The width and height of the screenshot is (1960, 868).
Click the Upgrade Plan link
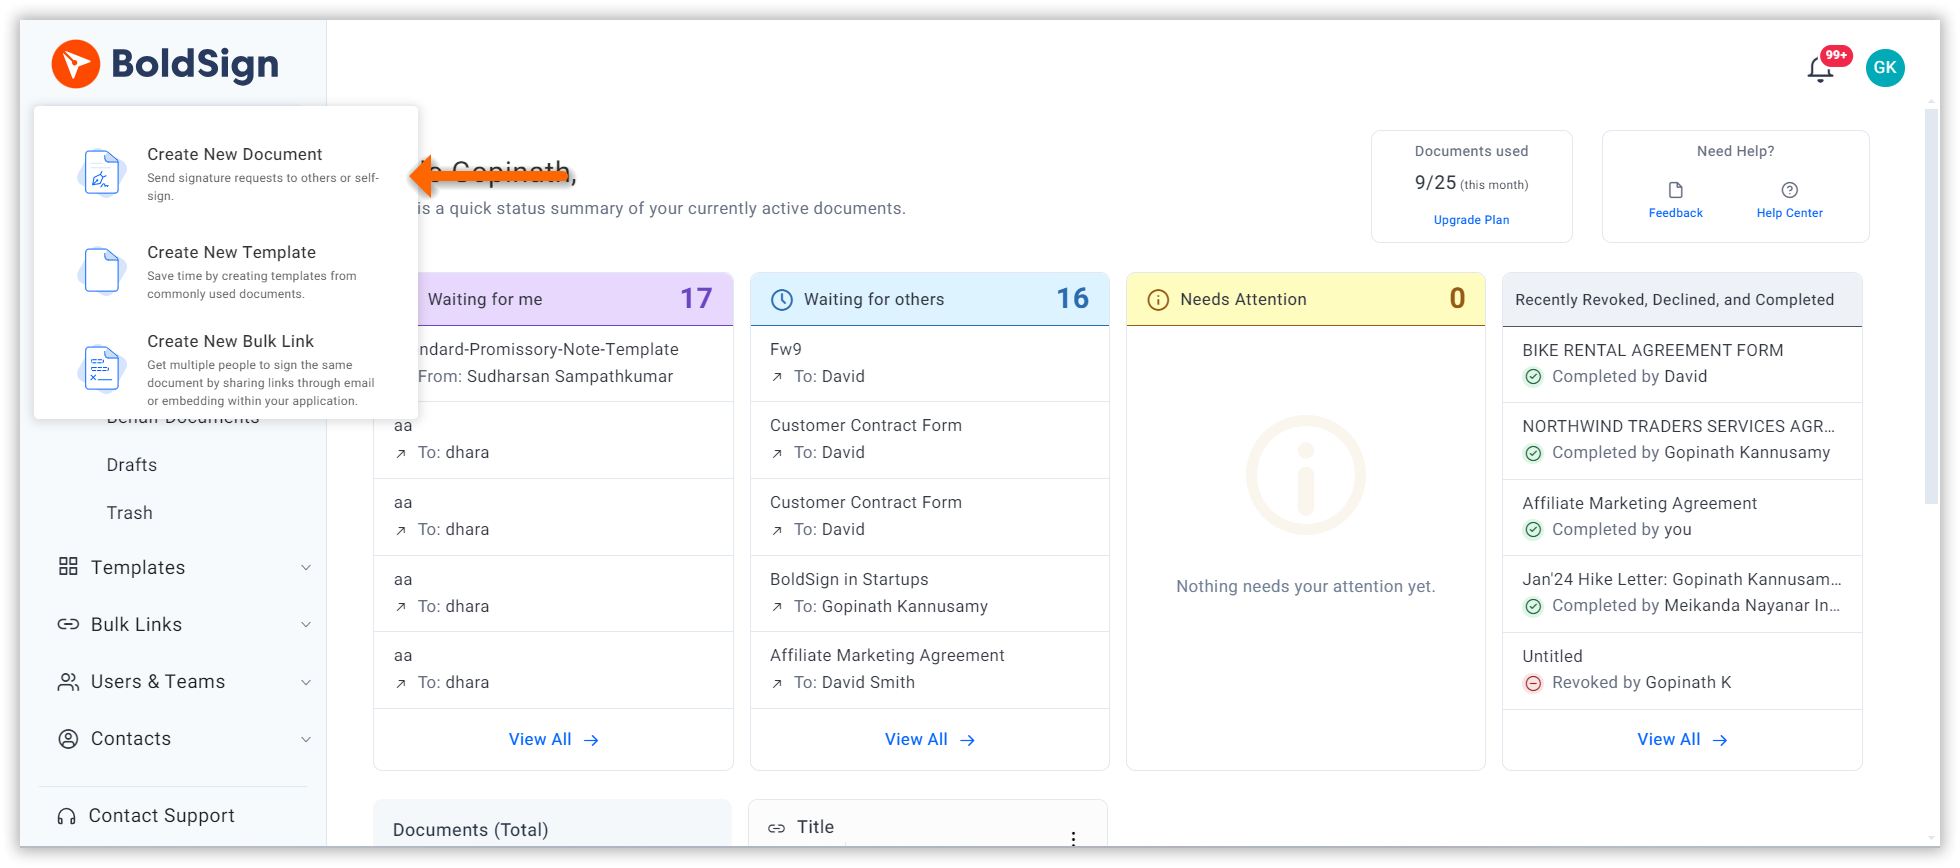[x=1471, y=220]
